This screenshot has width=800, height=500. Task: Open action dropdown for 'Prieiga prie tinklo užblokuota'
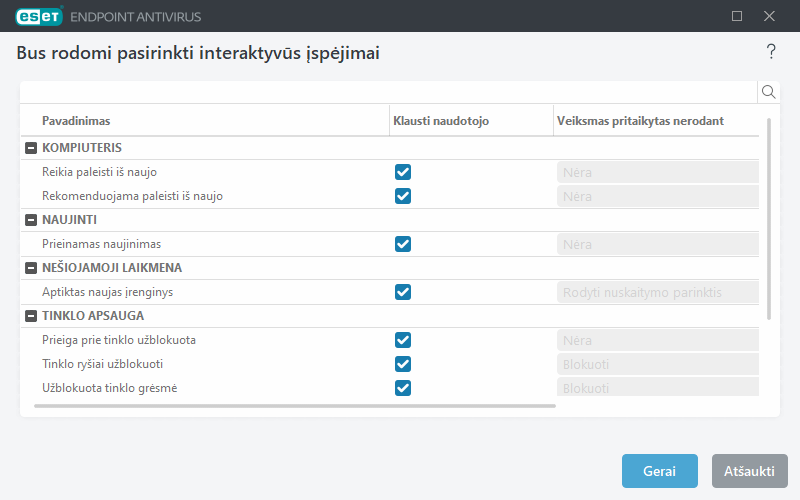(x=658, y=340)
